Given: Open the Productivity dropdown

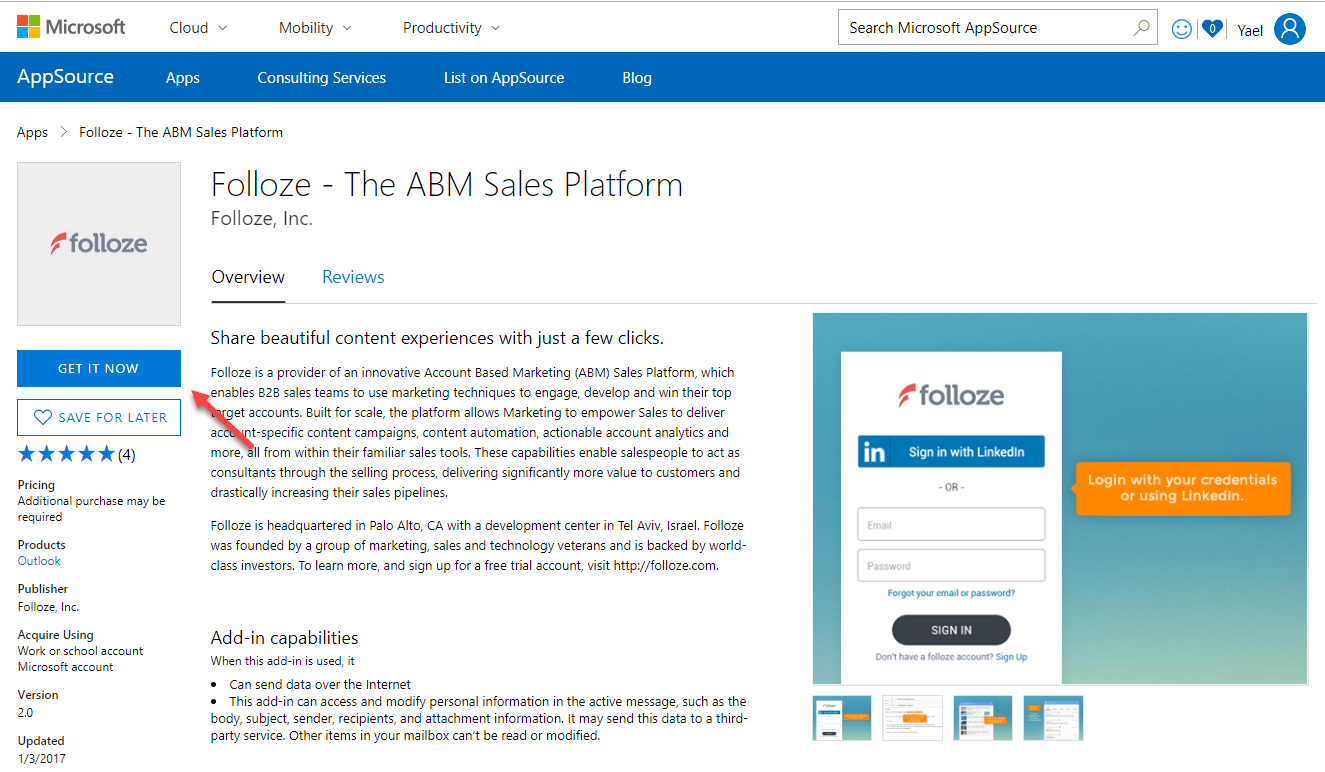Looking at the screenshot, I should tap(450, 28).
